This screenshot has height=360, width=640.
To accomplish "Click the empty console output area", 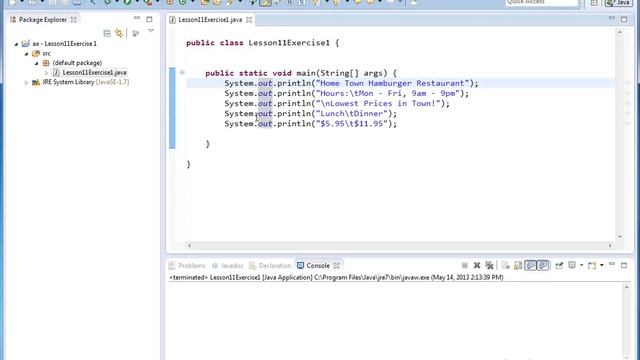I will [394, 321].
